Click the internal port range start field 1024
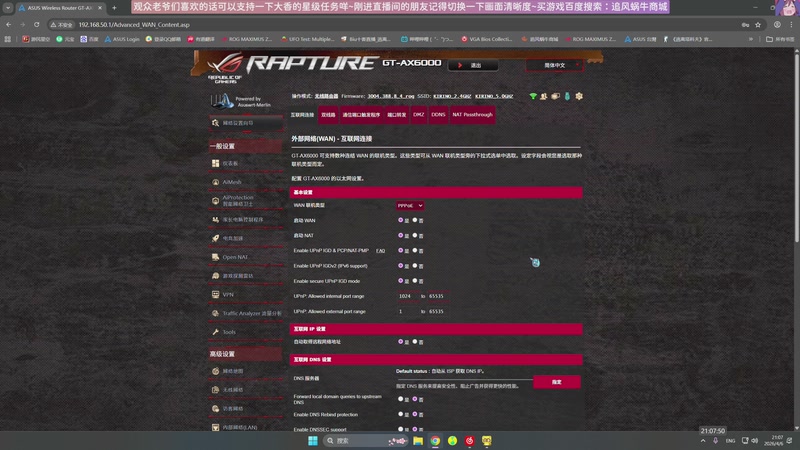The image size is (800, 450). (407, 296)
